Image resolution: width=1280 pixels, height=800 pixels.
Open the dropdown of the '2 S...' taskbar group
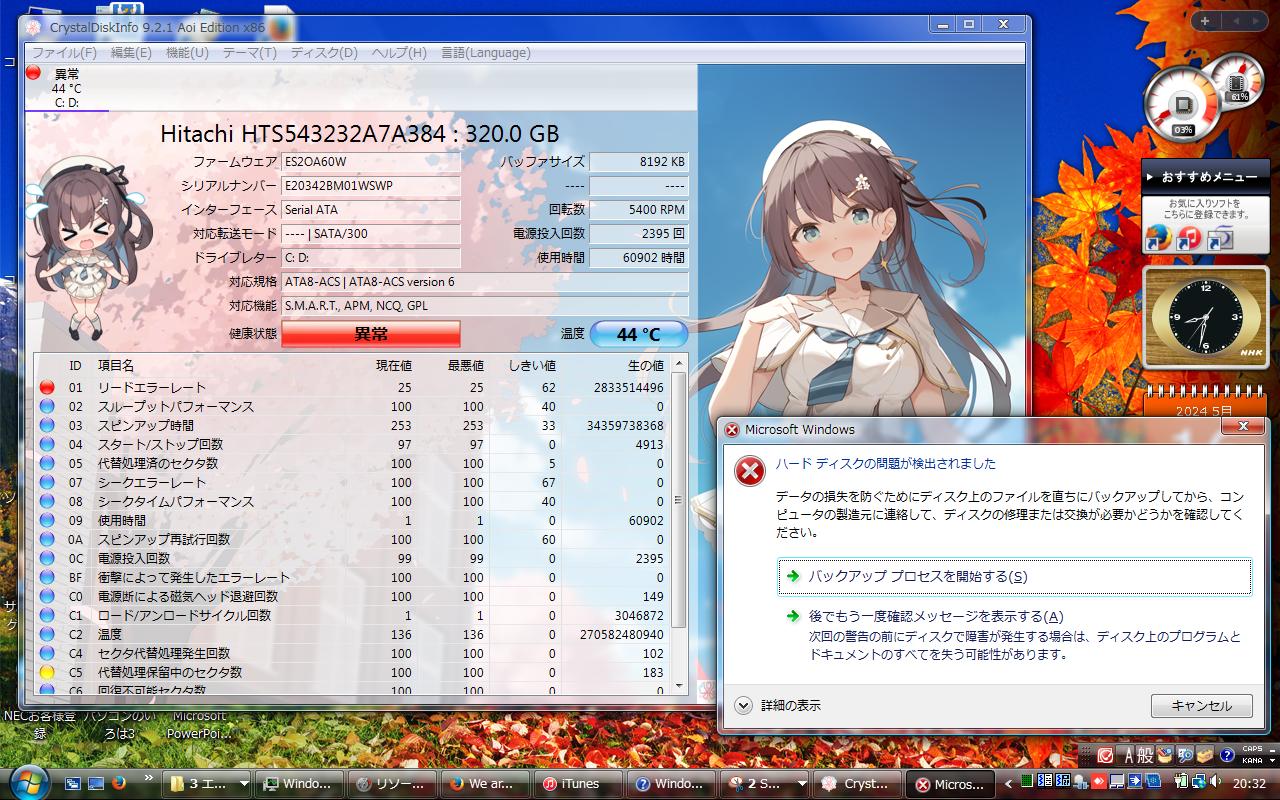pyautogui.click(x=803, y=784)
